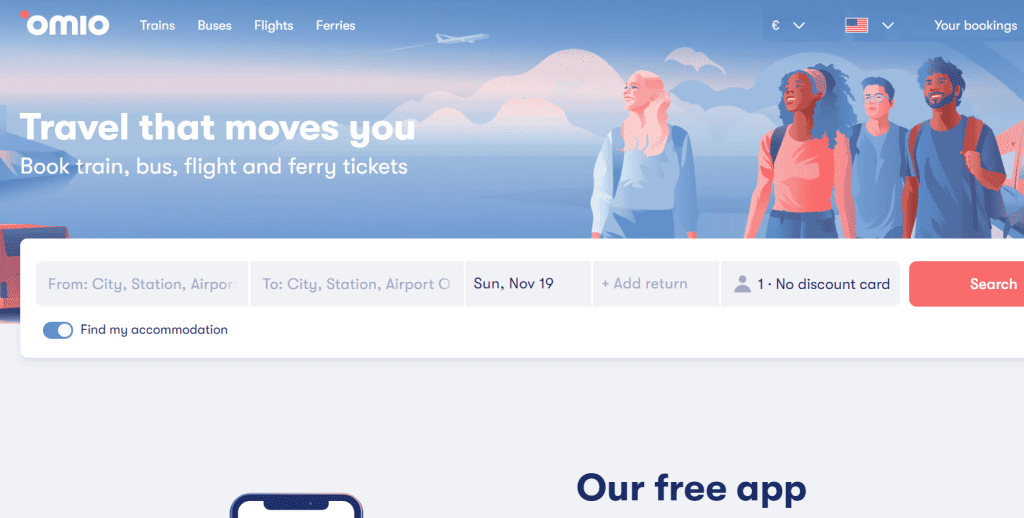Viewport: 1024px width, 518px height.
Task: Open the Trains menu item
Action: coord(157,25)
